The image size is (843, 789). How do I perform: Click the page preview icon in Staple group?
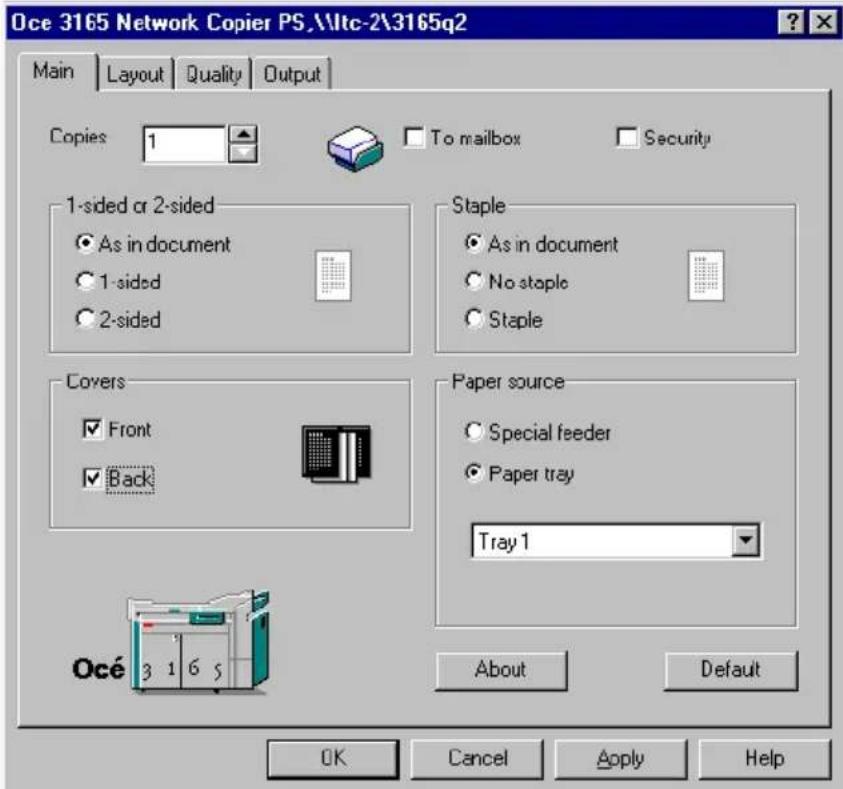point(706,276)
